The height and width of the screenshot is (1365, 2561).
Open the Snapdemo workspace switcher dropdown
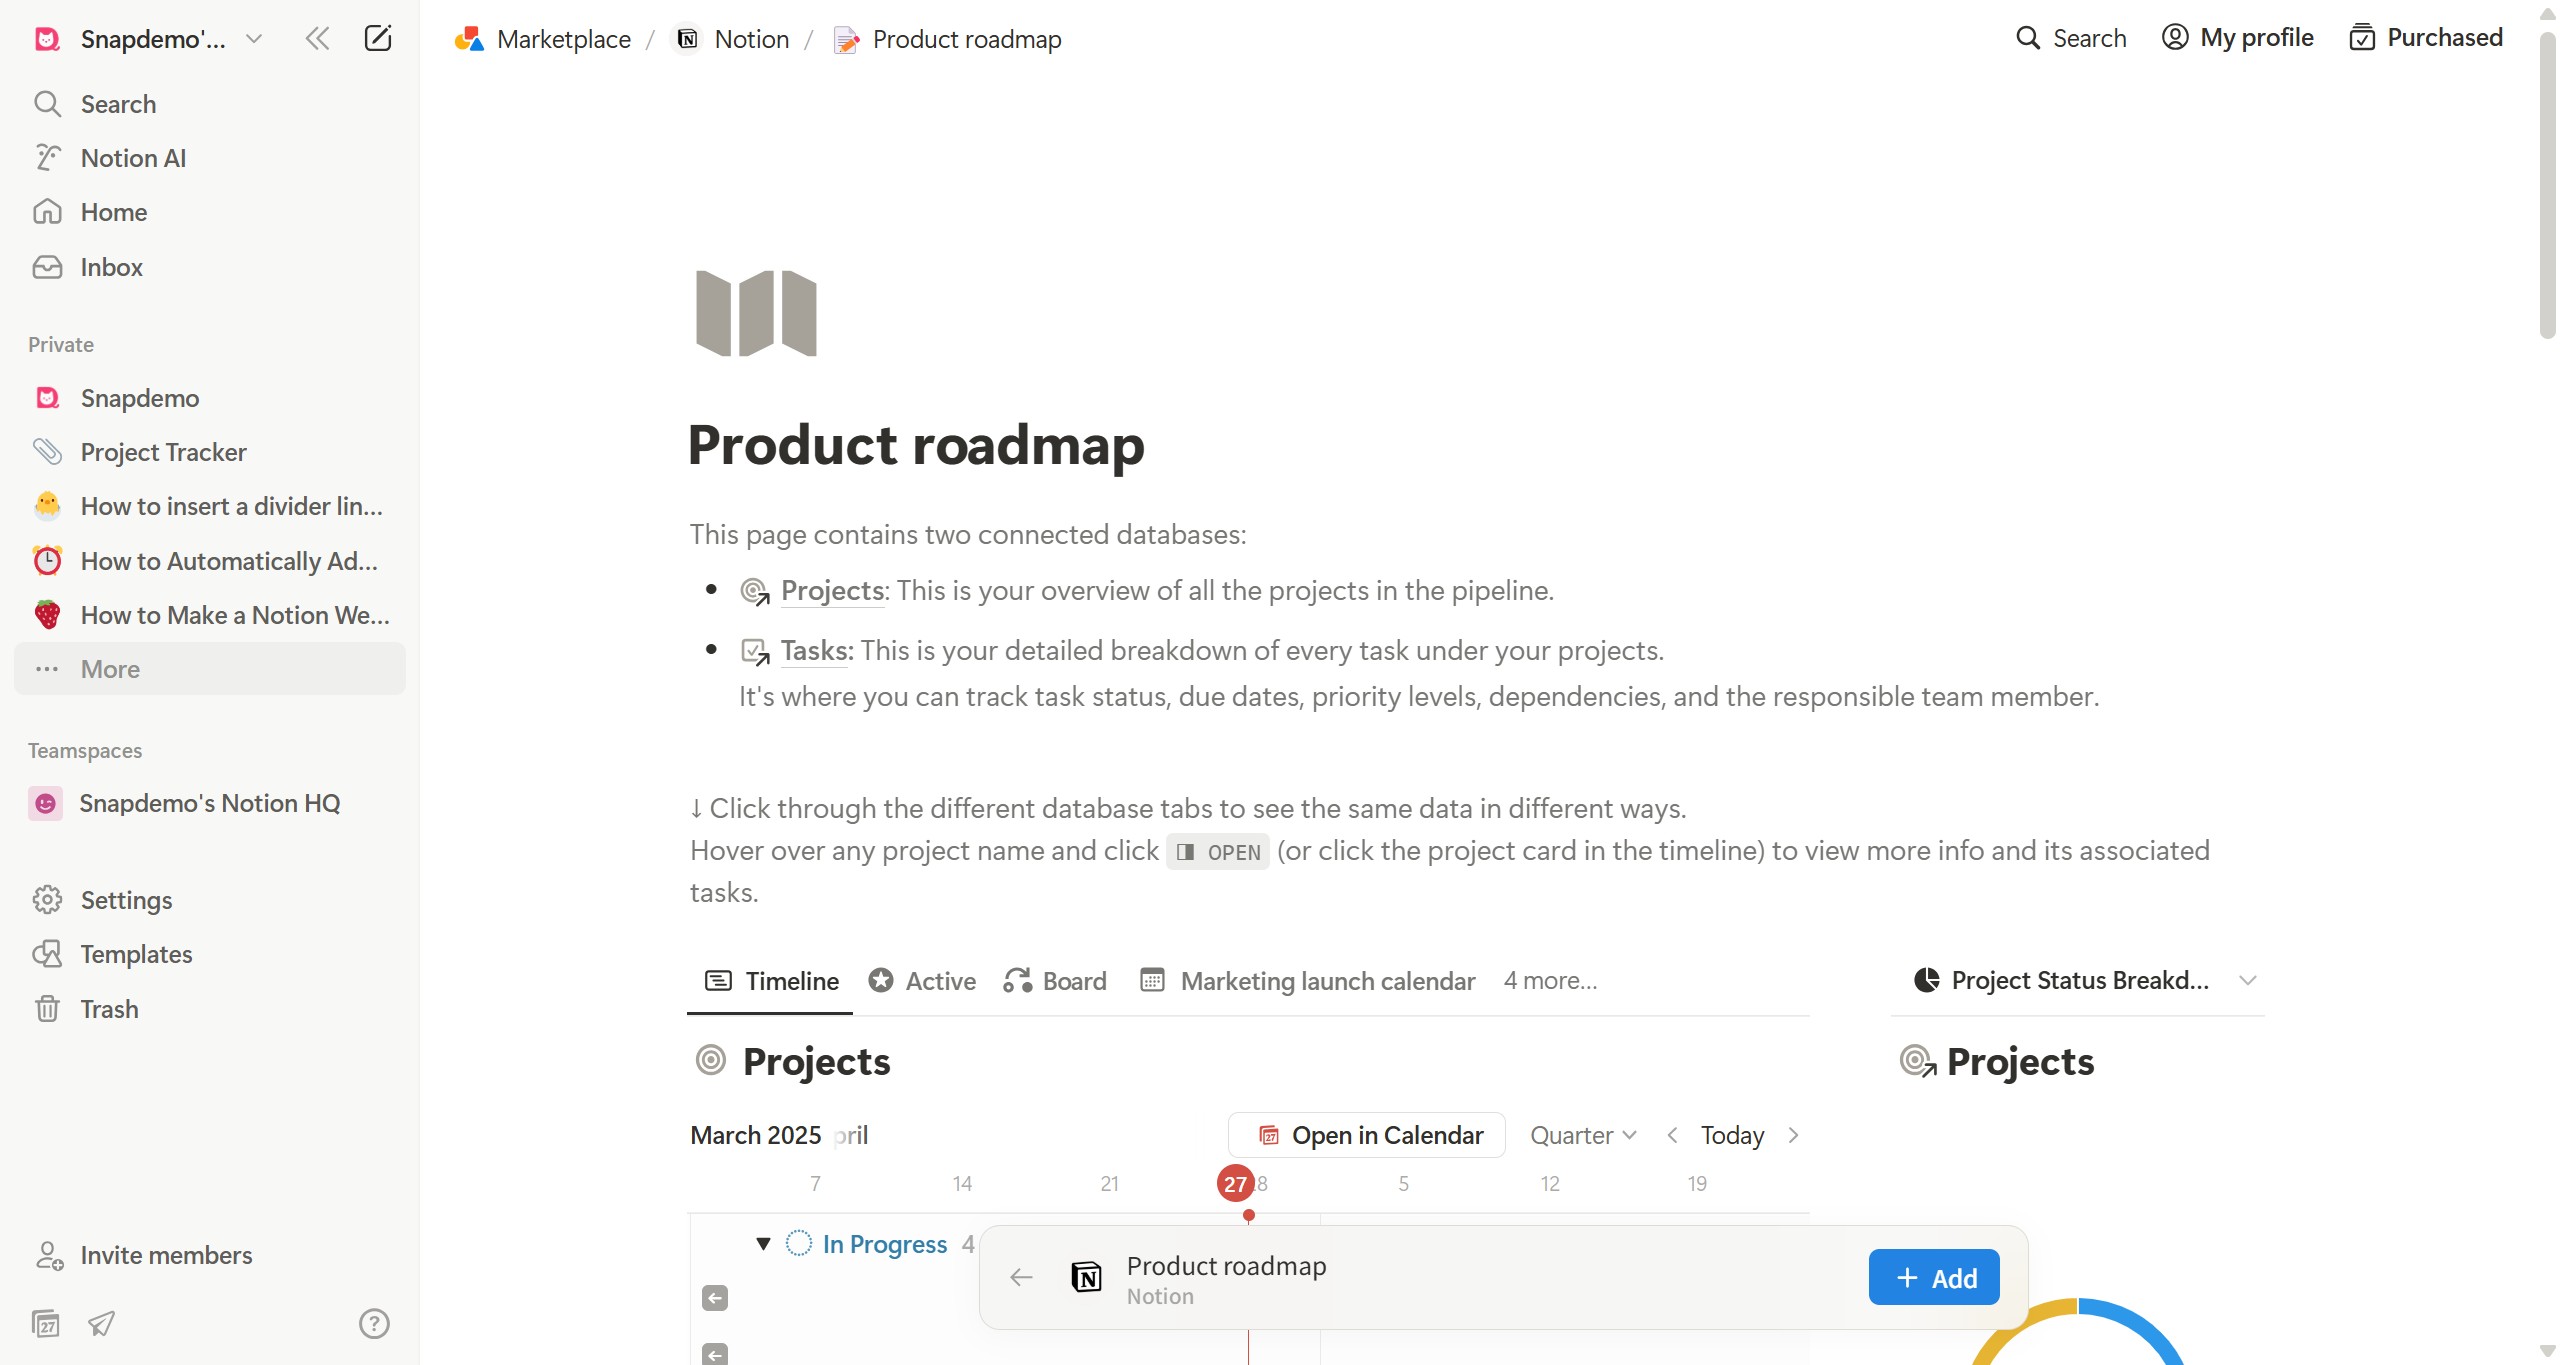[148, 39]
